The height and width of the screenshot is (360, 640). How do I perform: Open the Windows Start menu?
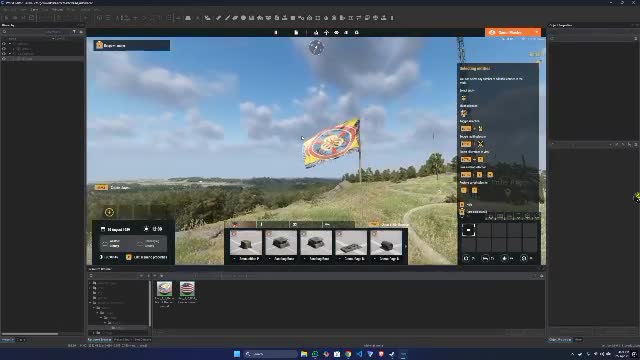click(237, 354)
